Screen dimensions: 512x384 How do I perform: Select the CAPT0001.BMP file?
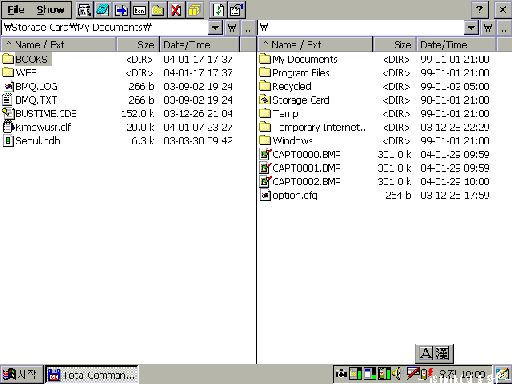tap(300, 168)
